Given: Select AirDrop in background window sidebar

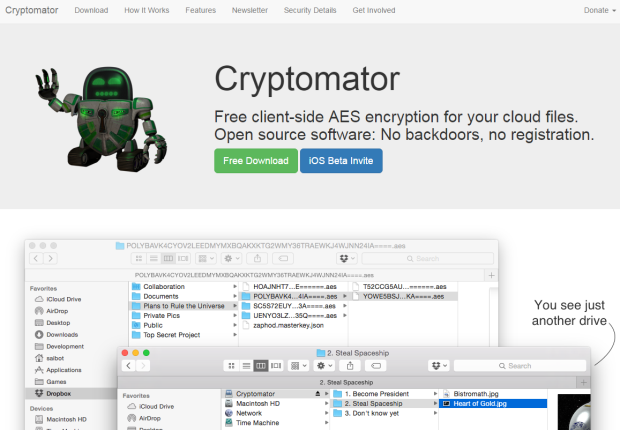Looking at the screenshot, I should (52, 311).
